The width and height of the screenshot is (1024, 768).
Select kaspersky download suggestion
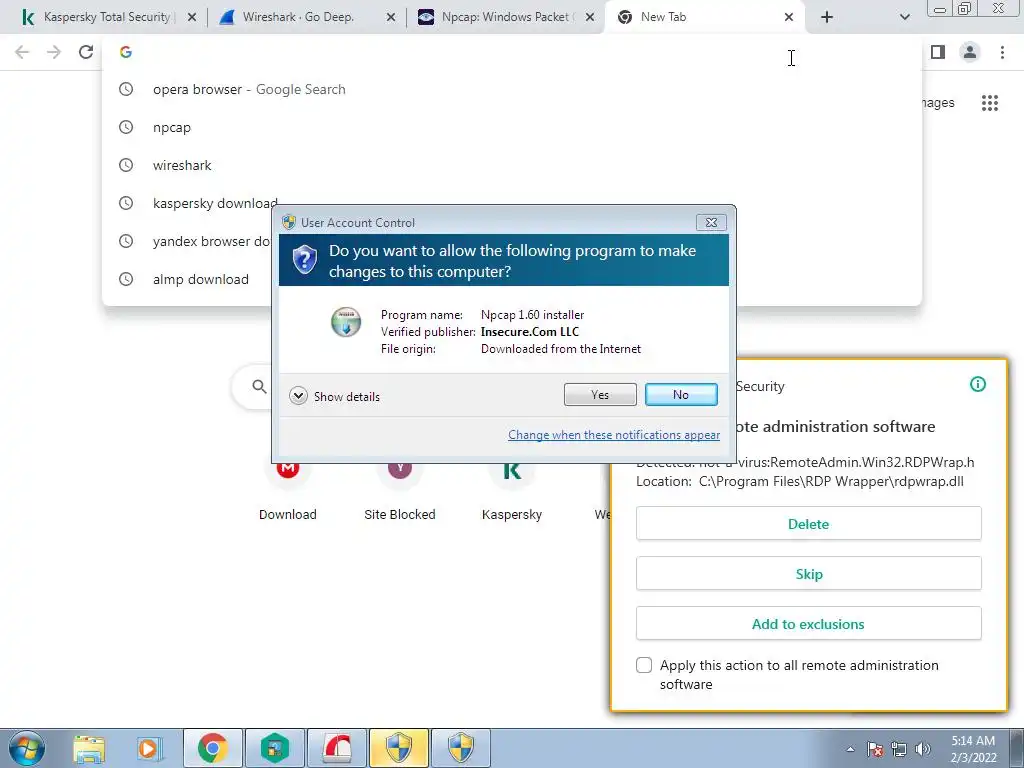216,203
